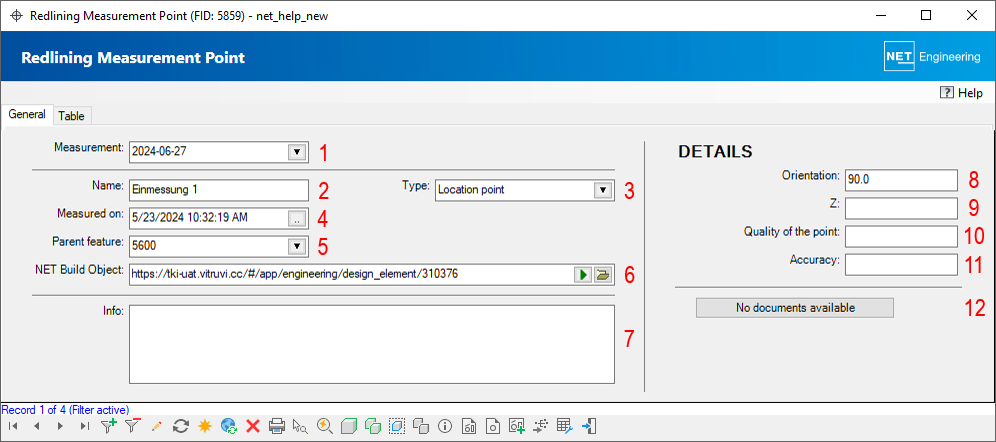Screen dimensions: 996x442
Task: Click the pencil edit icon
Action: (x=157, y=426)
